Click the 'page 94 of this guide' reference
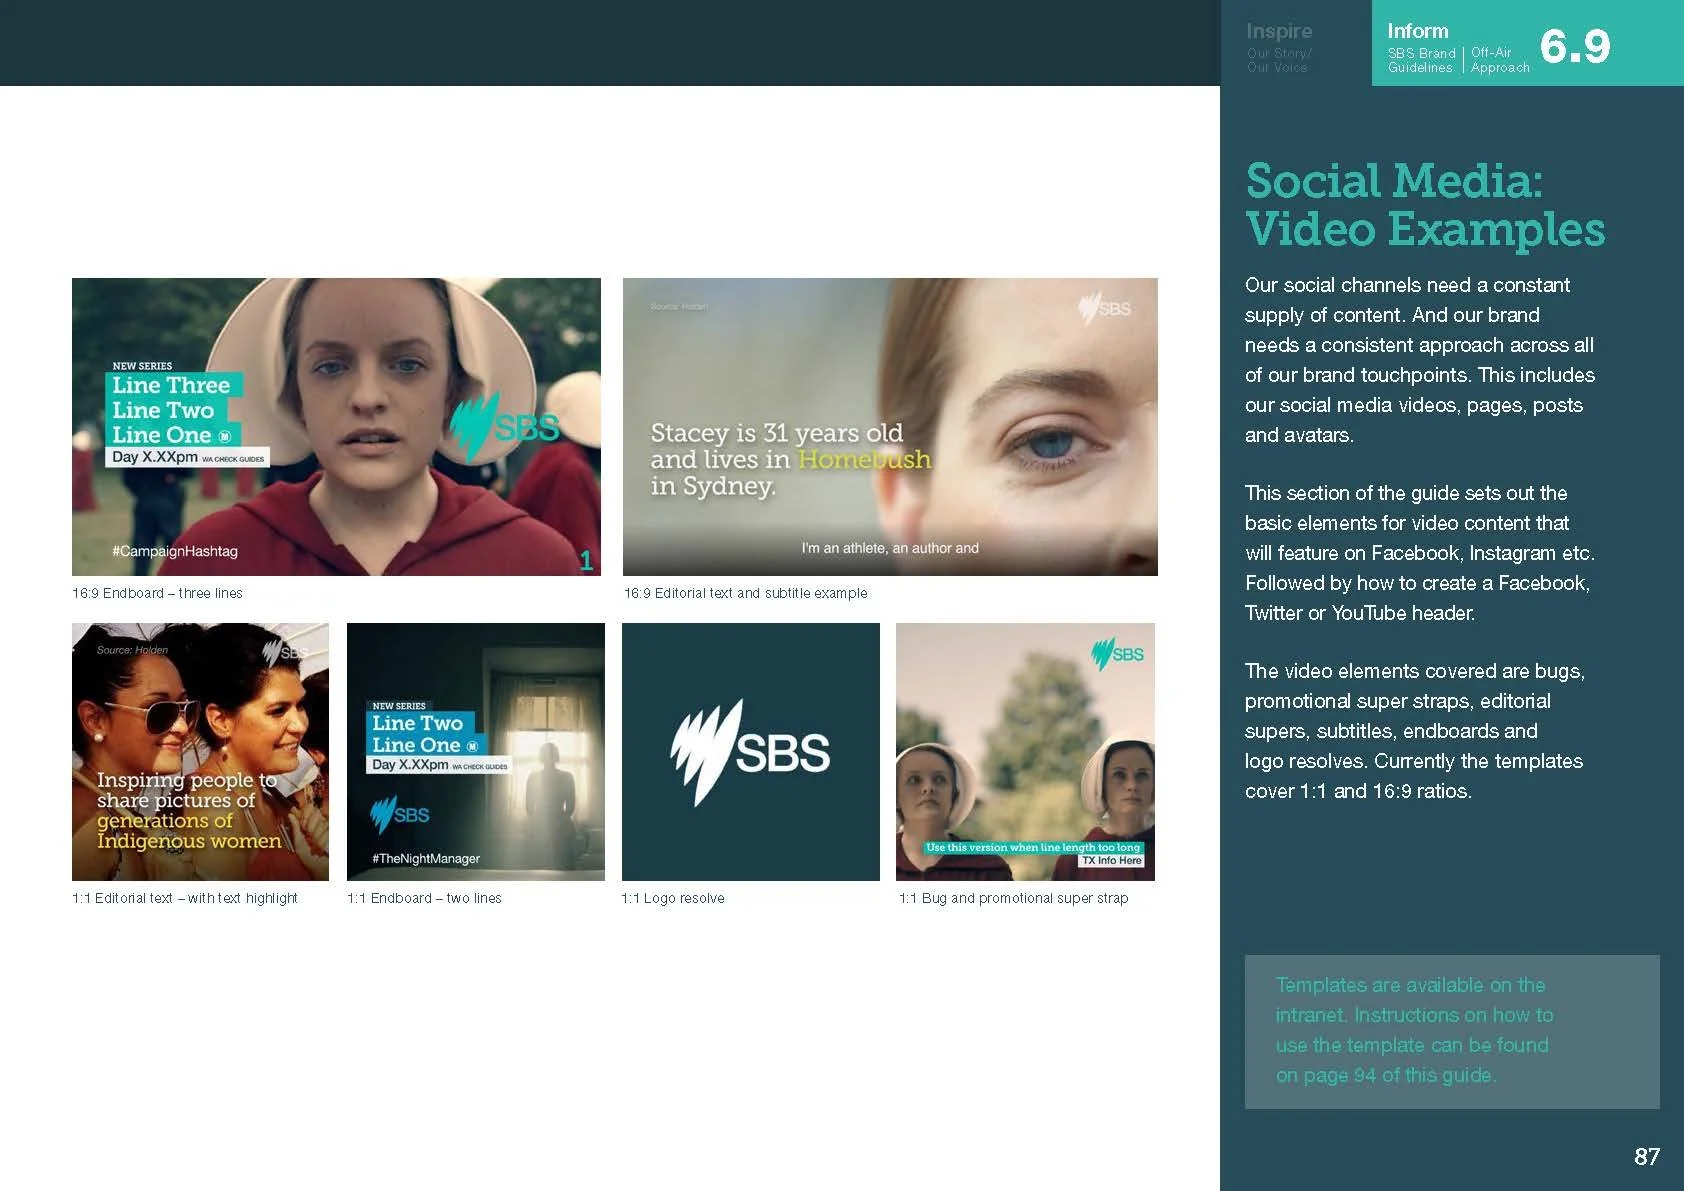1684x1191 pixels. coord(1399,1075)
